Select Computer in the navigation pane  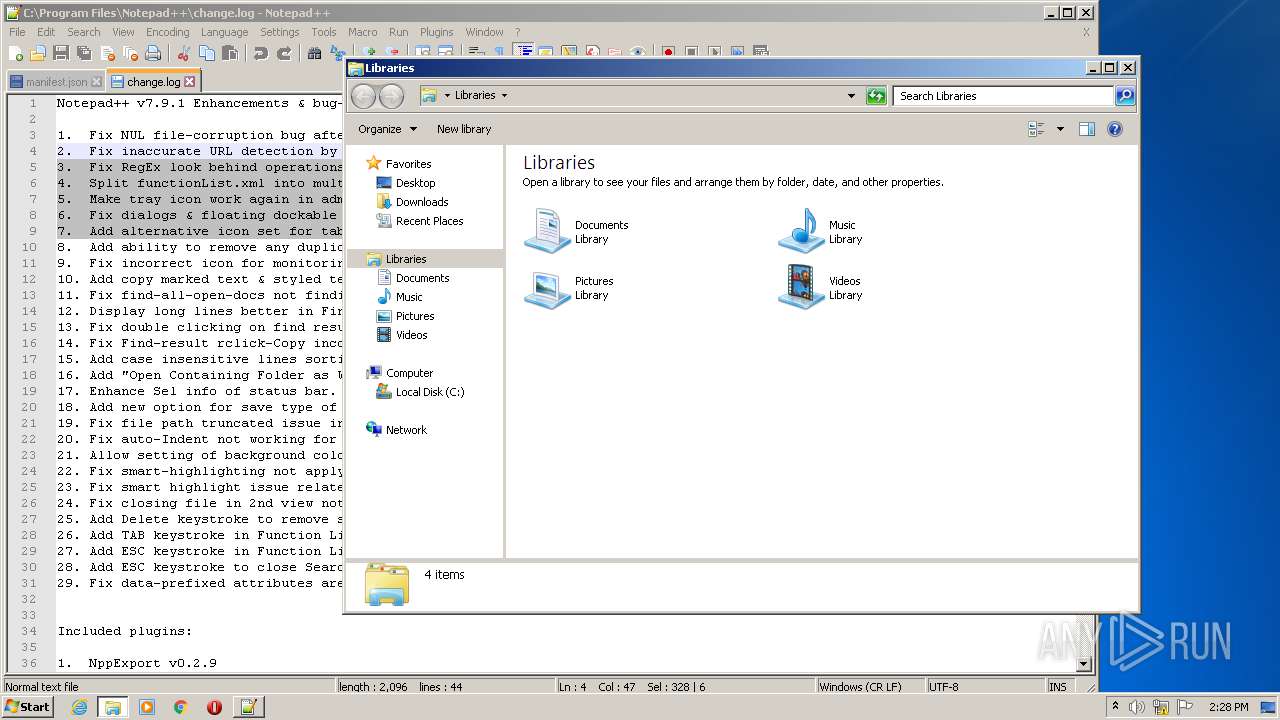(409, 373)
